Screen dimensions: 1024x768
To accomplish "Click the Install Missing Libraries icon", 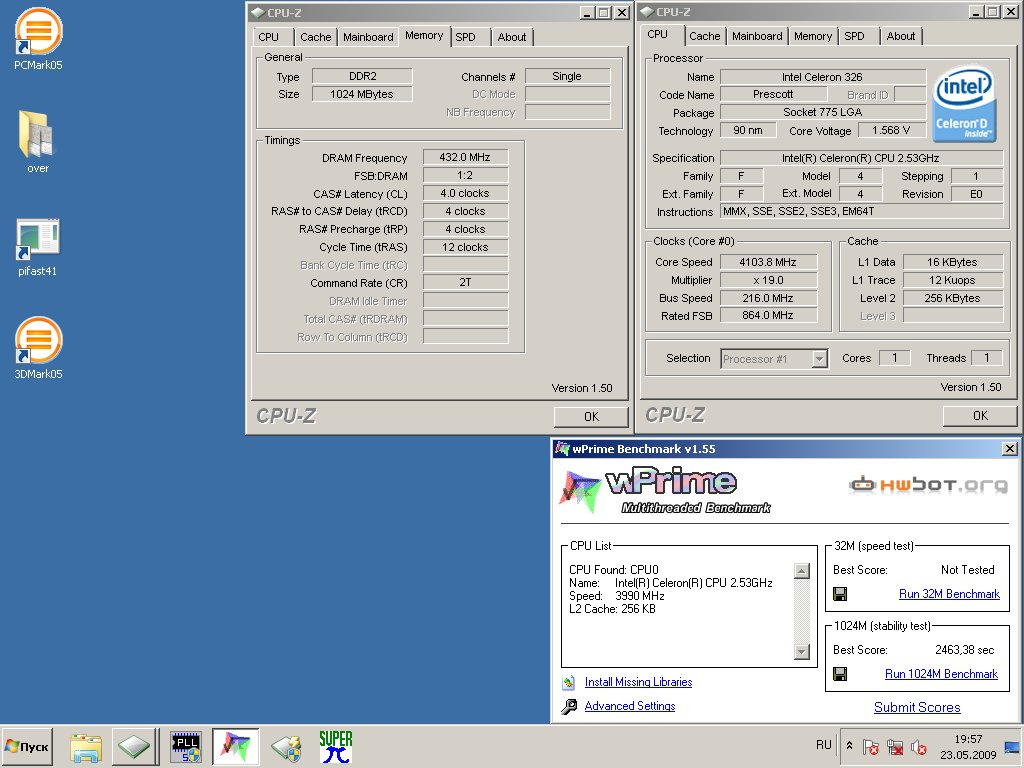I will point(568,682).
